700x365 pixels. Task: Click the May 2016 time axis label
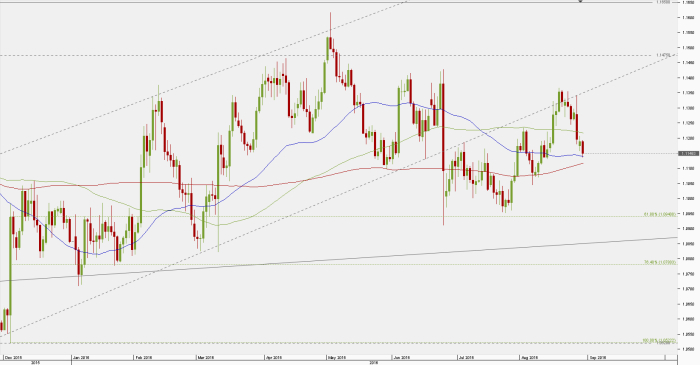pyautogui.click(x=337, y=357)
